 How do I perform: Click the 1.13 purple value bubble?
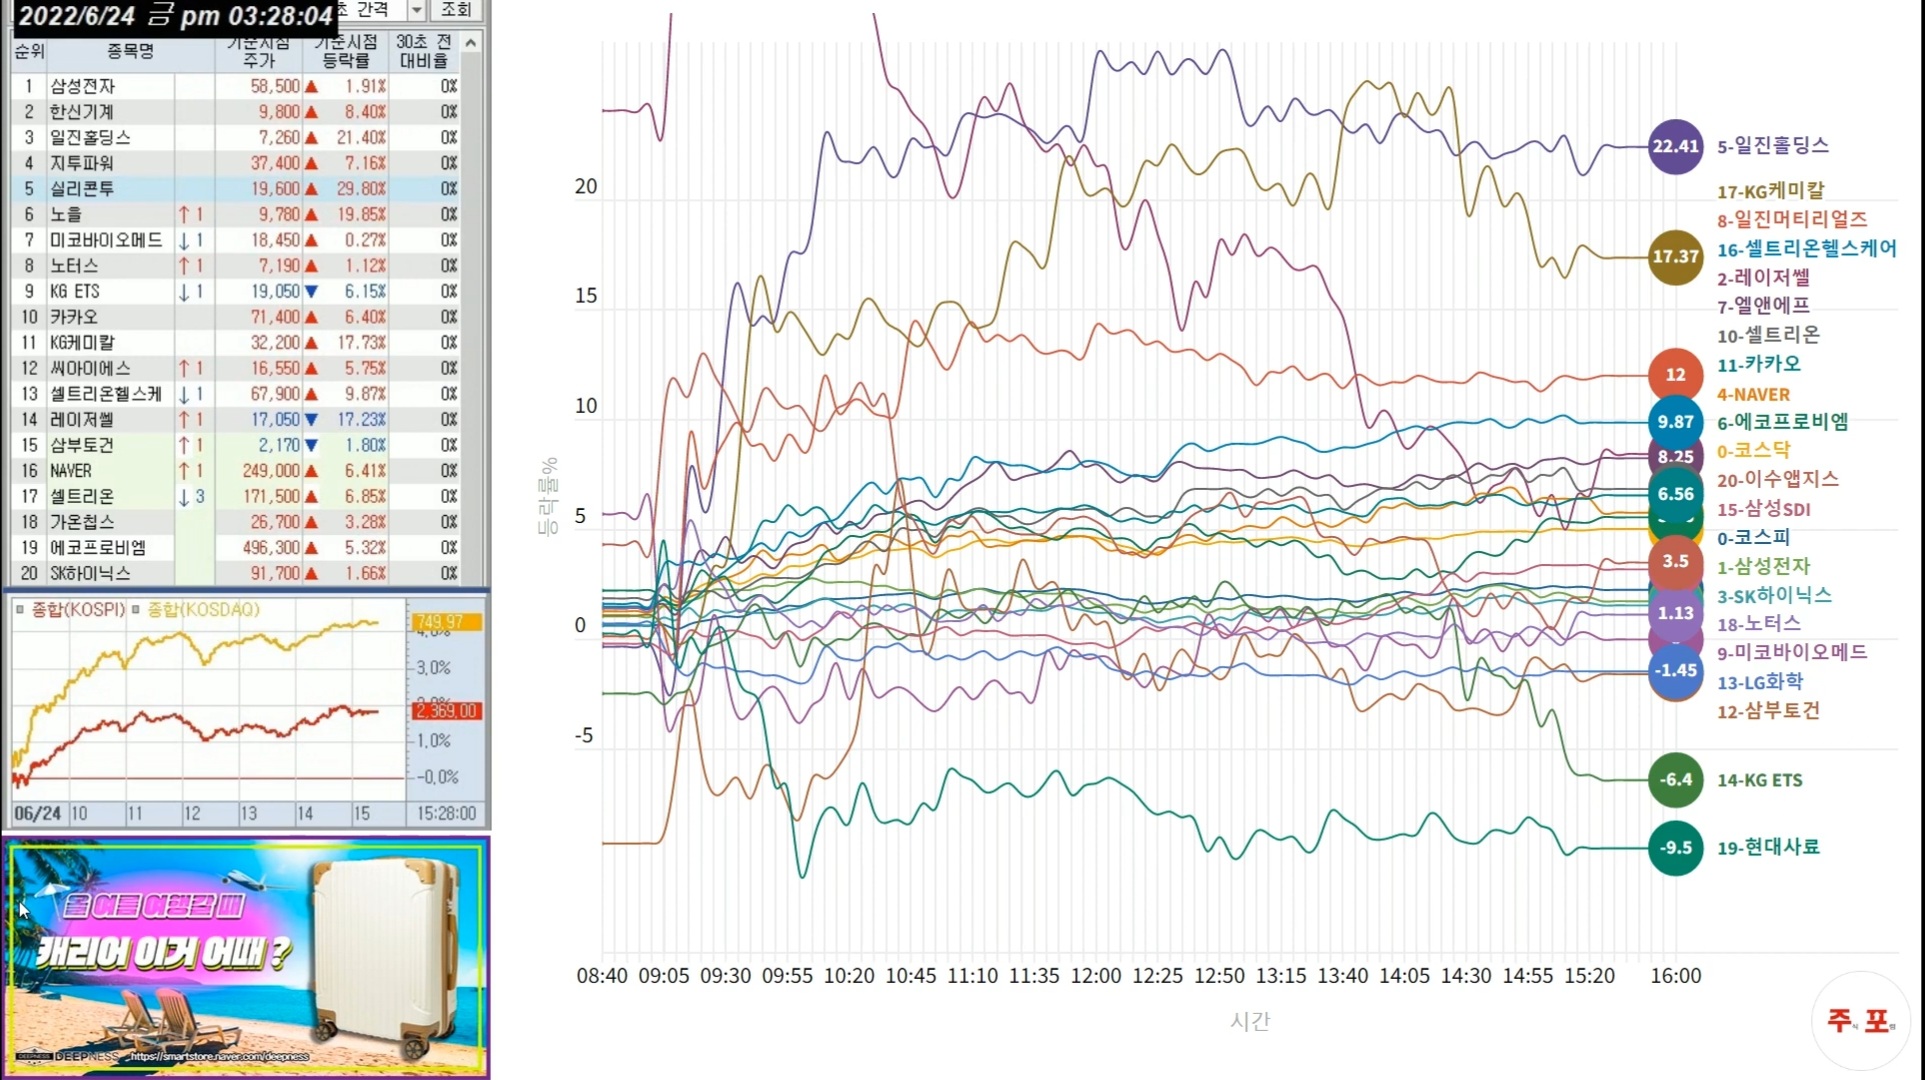coord(1675,613)
